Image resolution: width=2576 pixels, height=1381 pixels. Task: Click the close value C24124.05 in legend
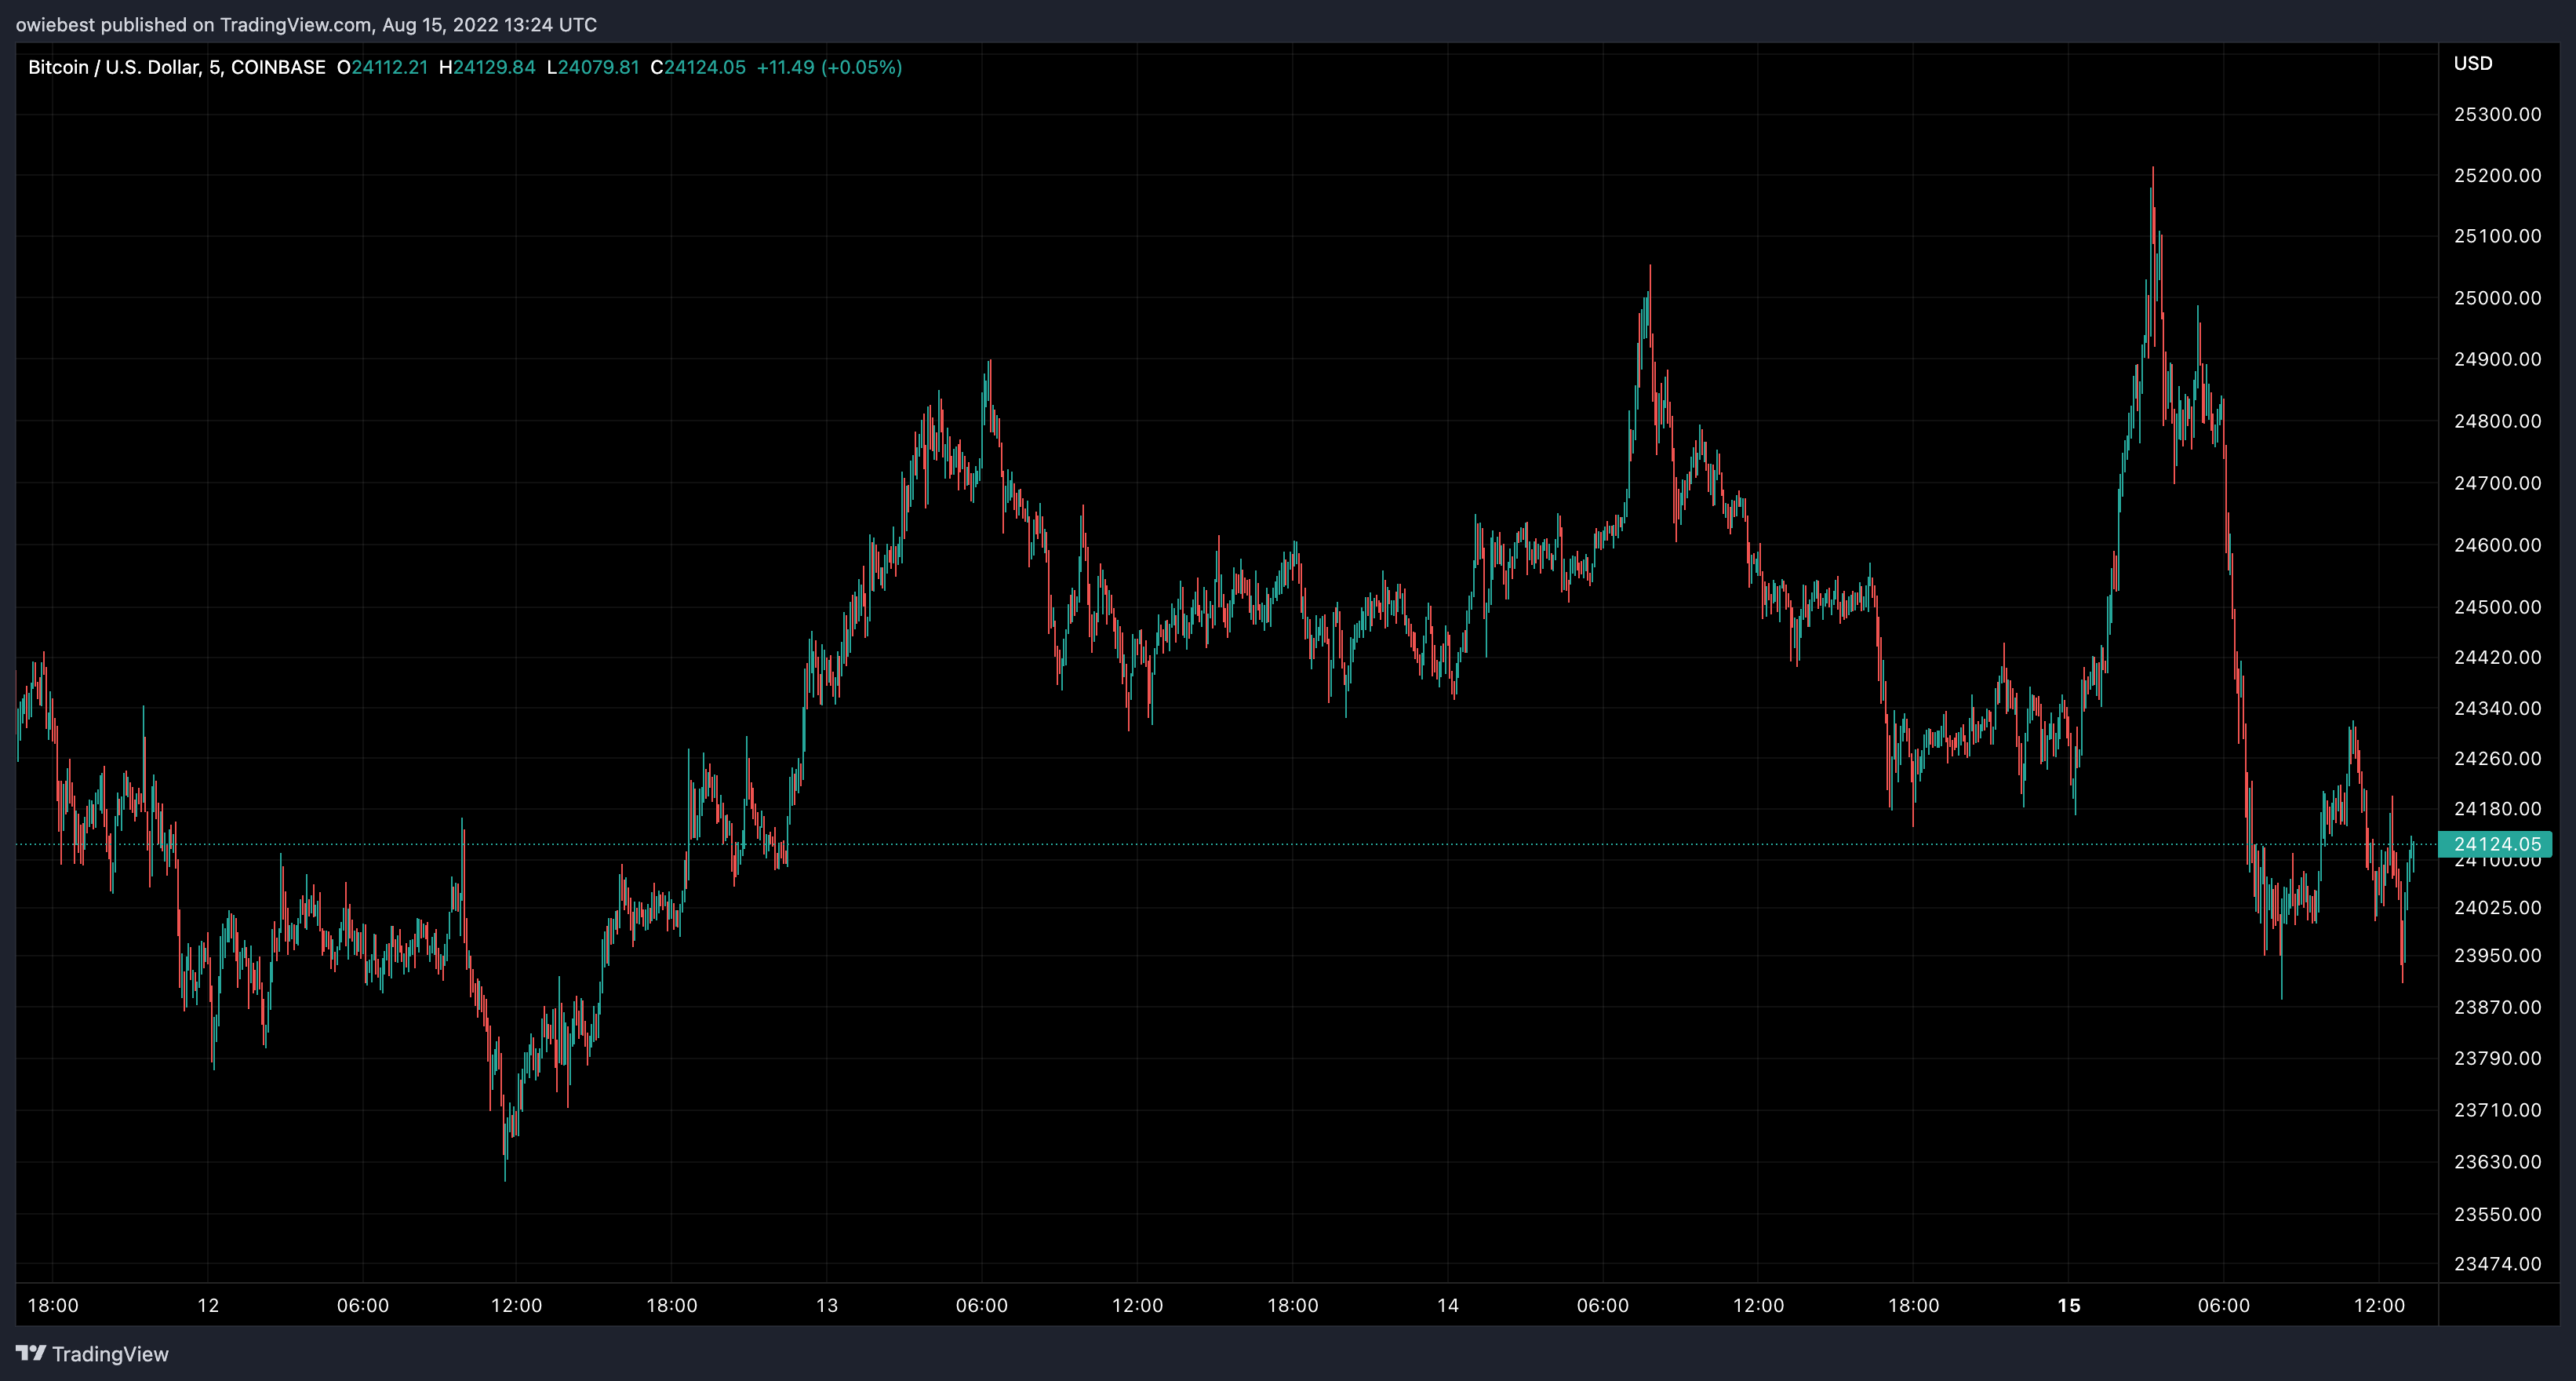click(698, 67)
